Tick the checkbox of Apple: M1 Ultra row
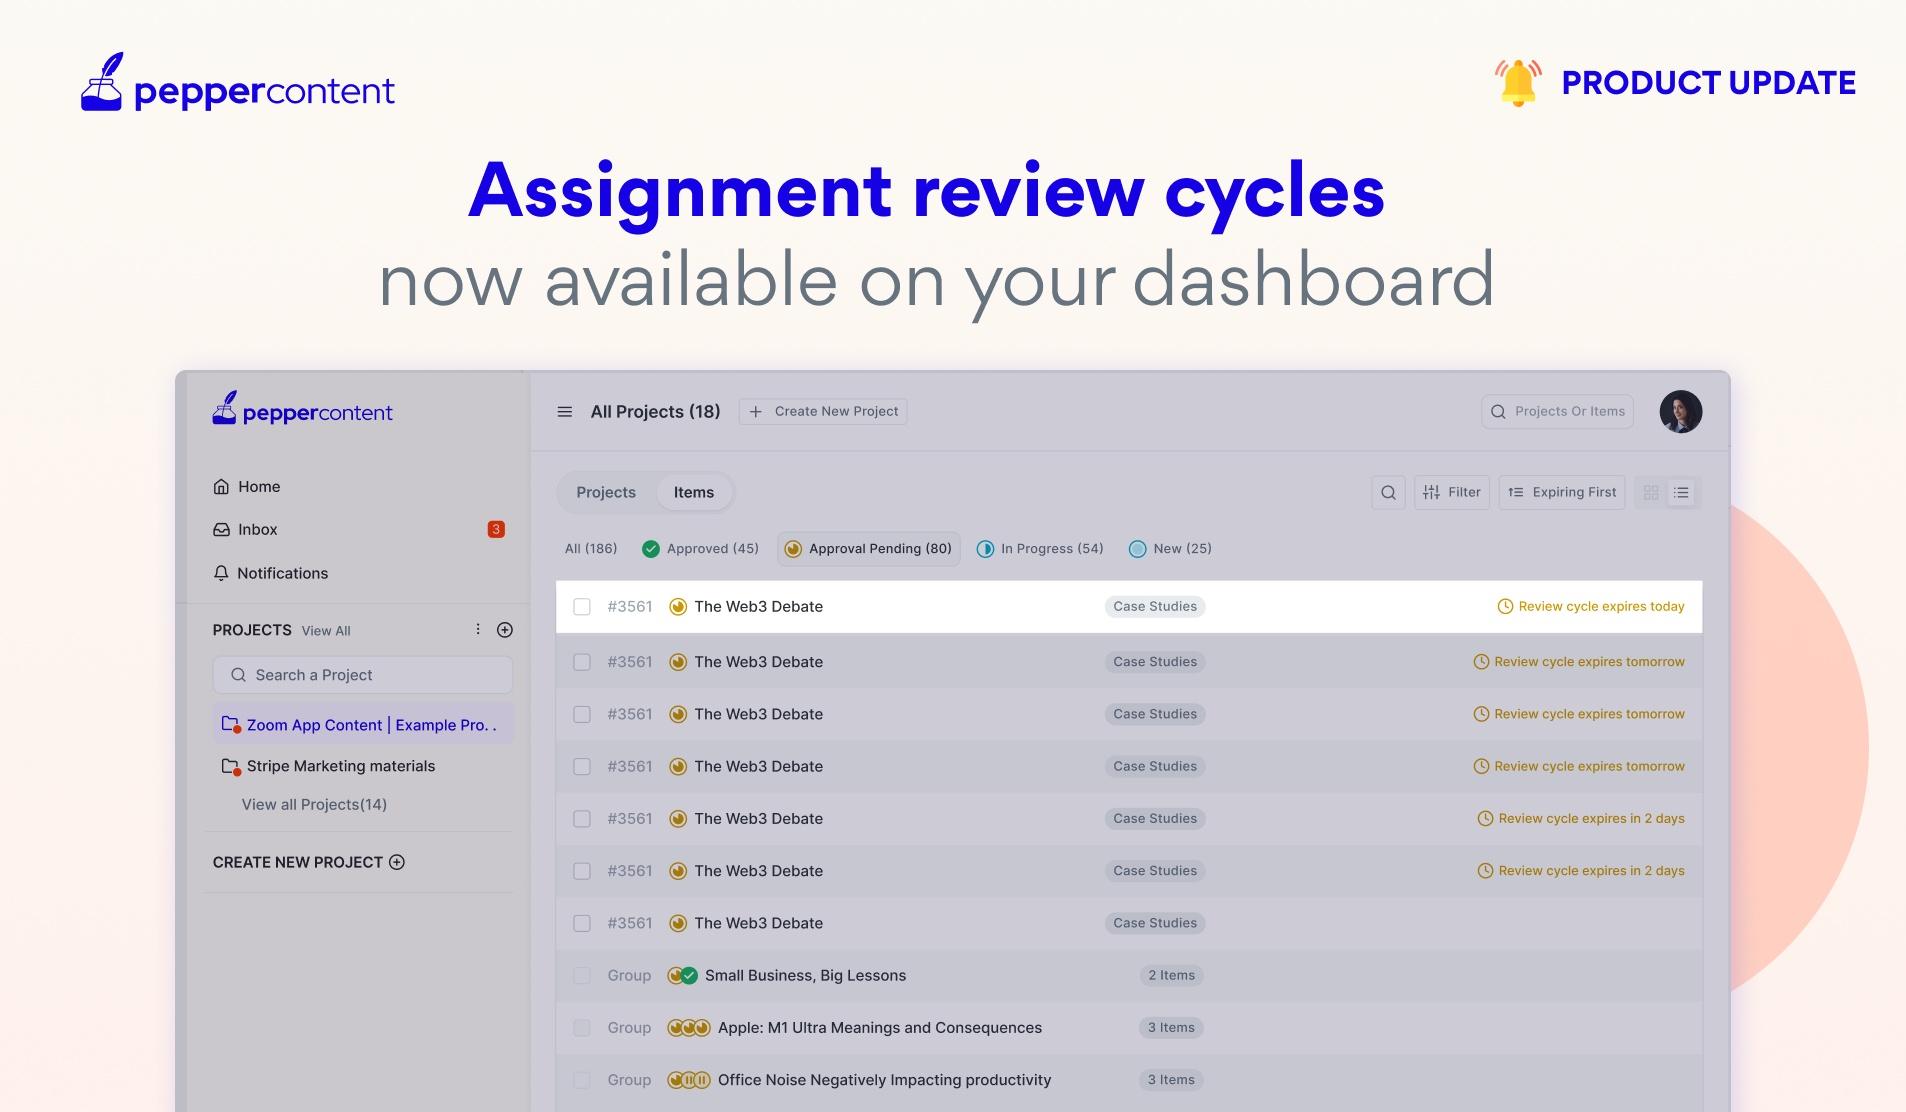This screenshot has height=1112, width=1906. coord(582,1028)
